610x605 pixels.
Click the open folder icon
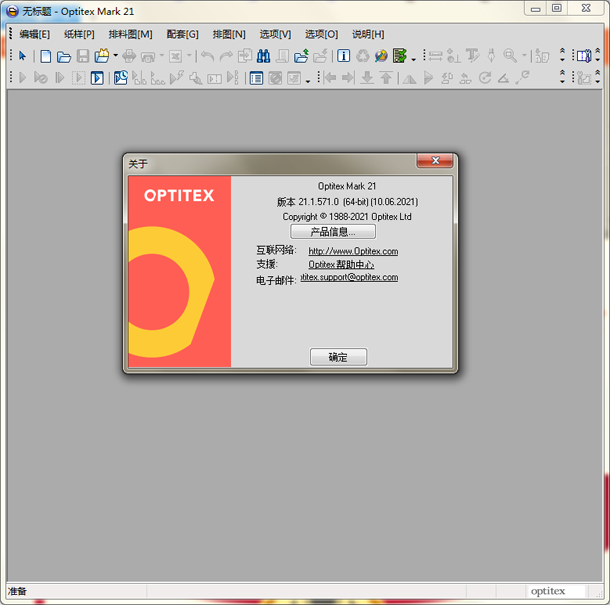64,57
